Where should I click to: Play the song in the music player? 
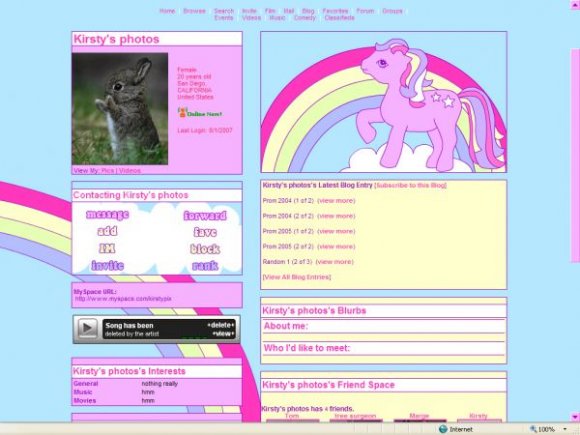click(87, 328)
